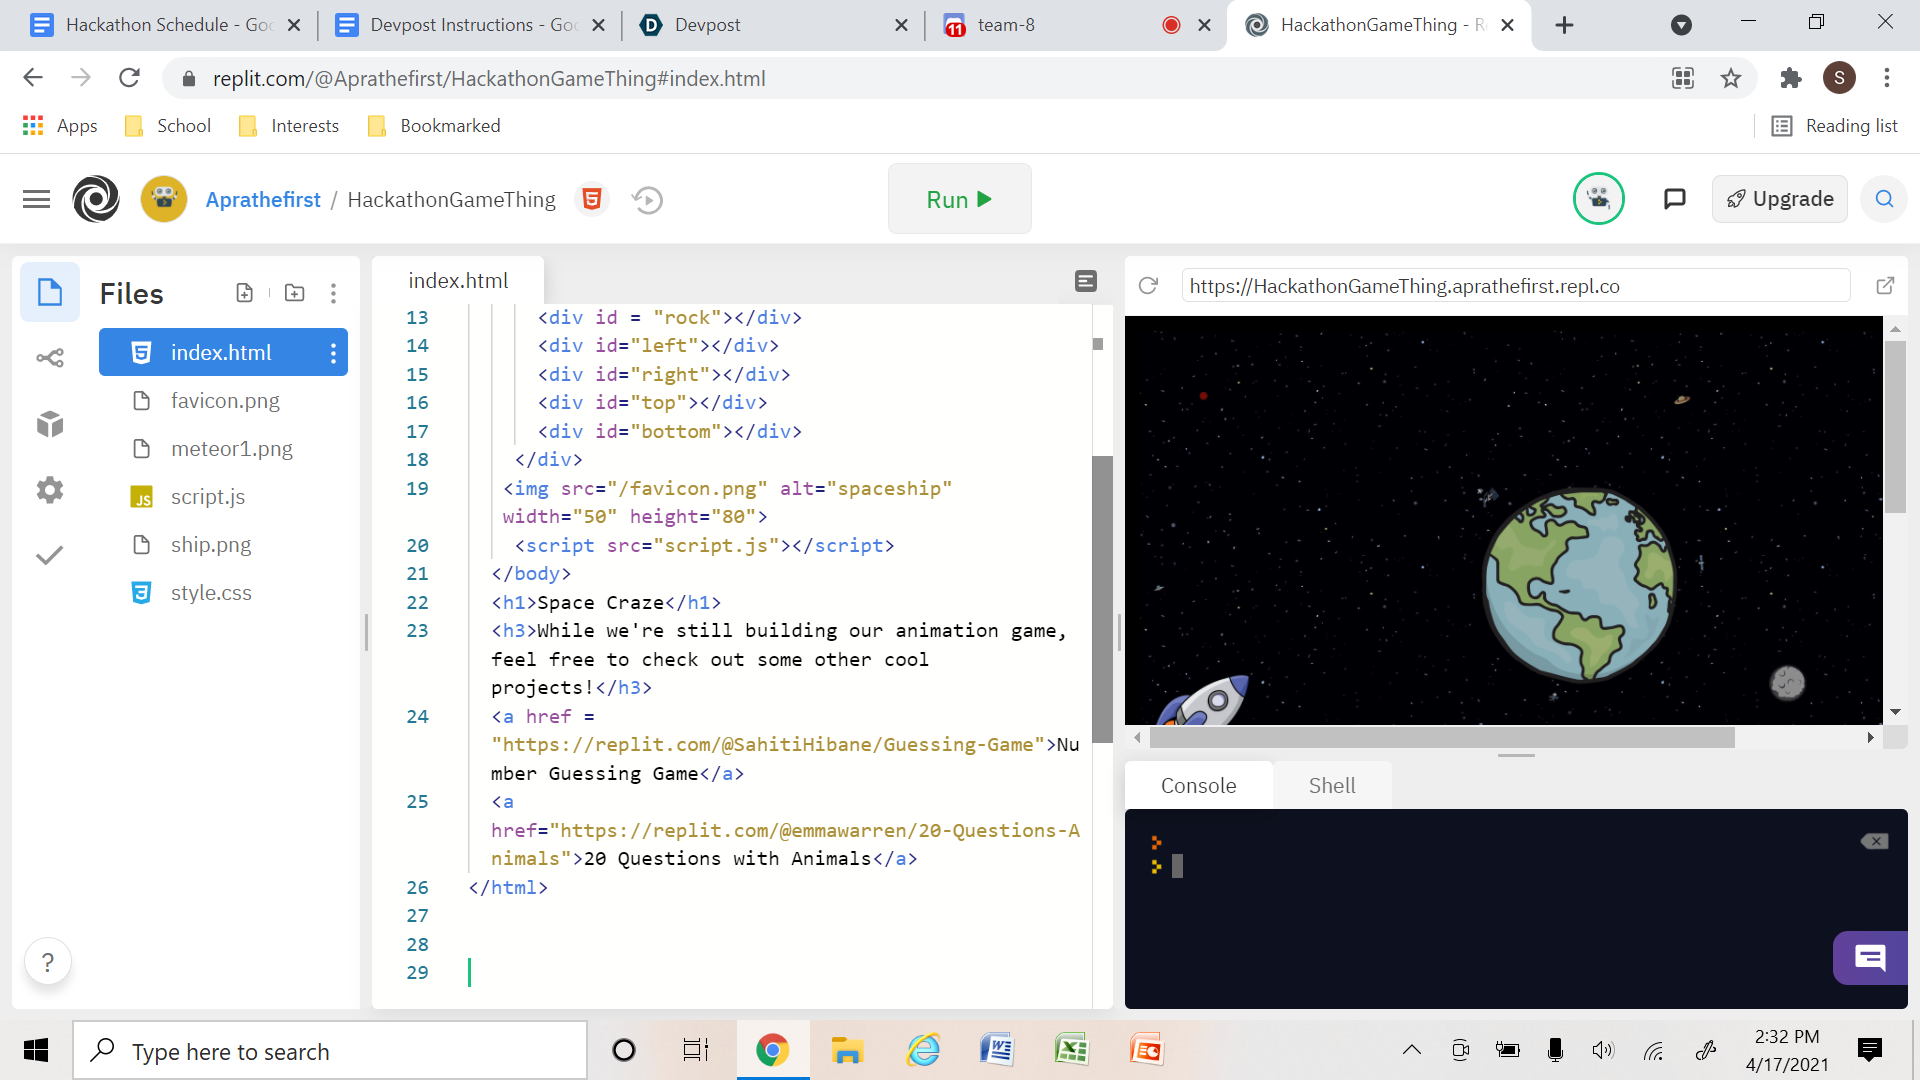The image size is (1920, 1080).
Task: Show hidden system tray icons
Action: pos(1411,1050)
